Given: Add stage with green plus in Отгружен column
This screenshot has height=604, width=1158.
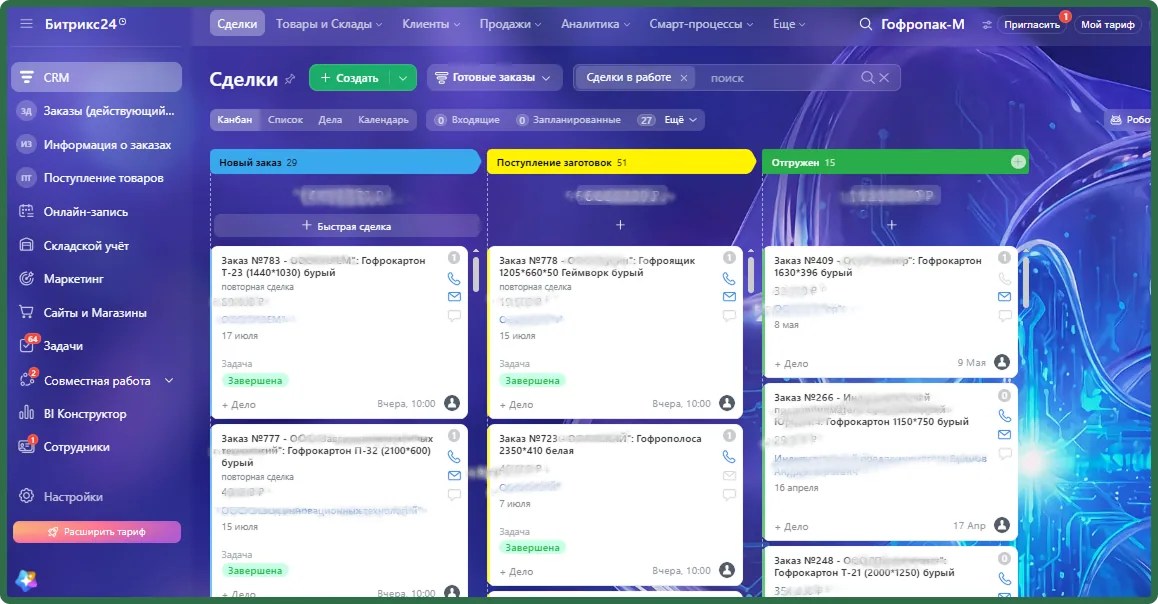Looking at the screenshot, I should [x=1018, y=162].
